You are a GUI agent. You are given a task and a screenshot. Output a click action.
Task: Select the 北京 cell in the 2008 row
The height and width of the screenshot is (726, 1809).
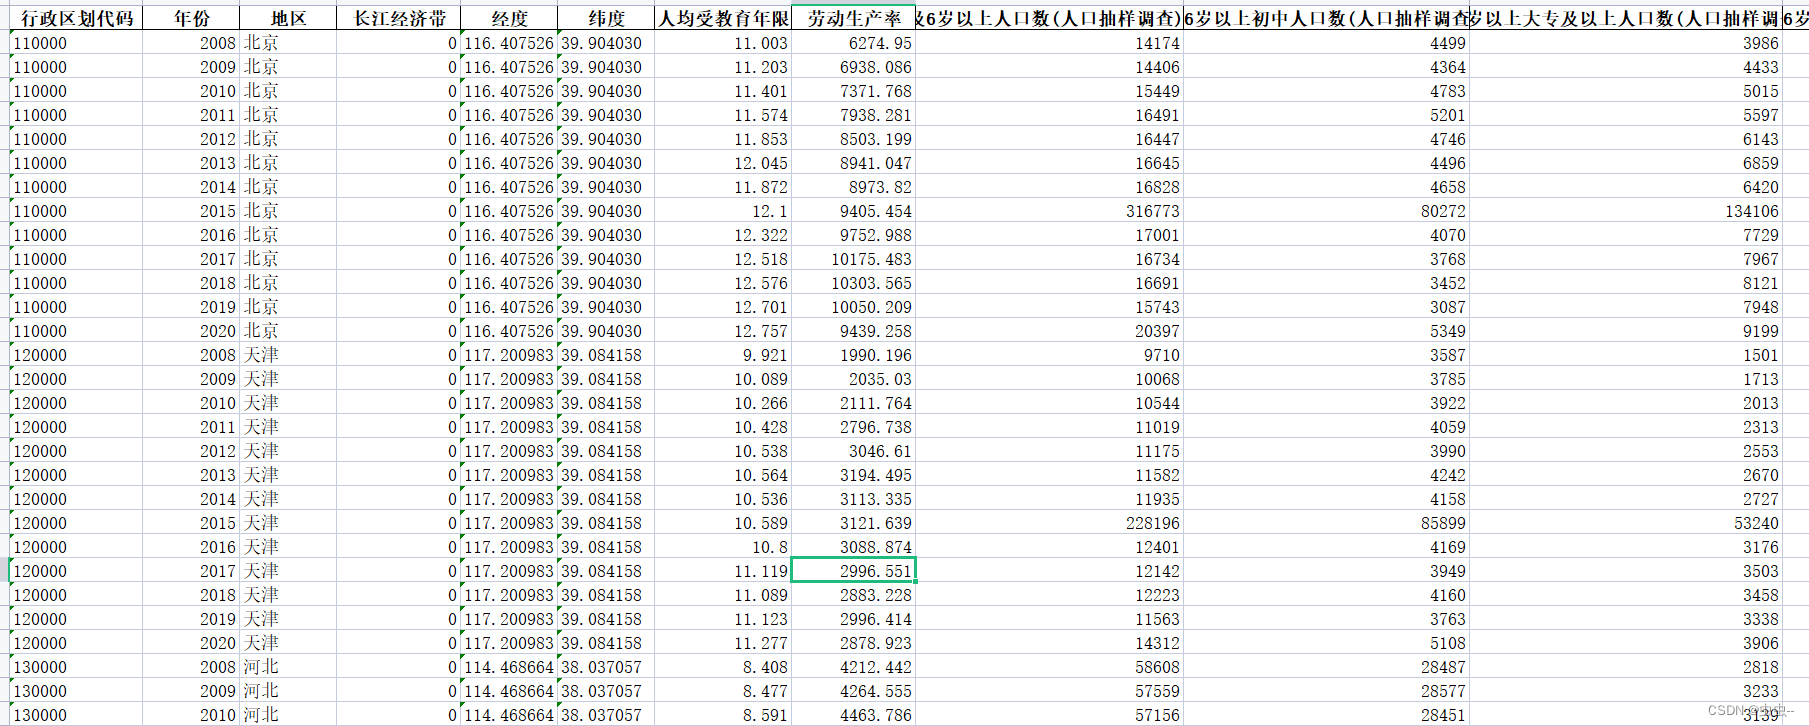(x=288, y=43)
